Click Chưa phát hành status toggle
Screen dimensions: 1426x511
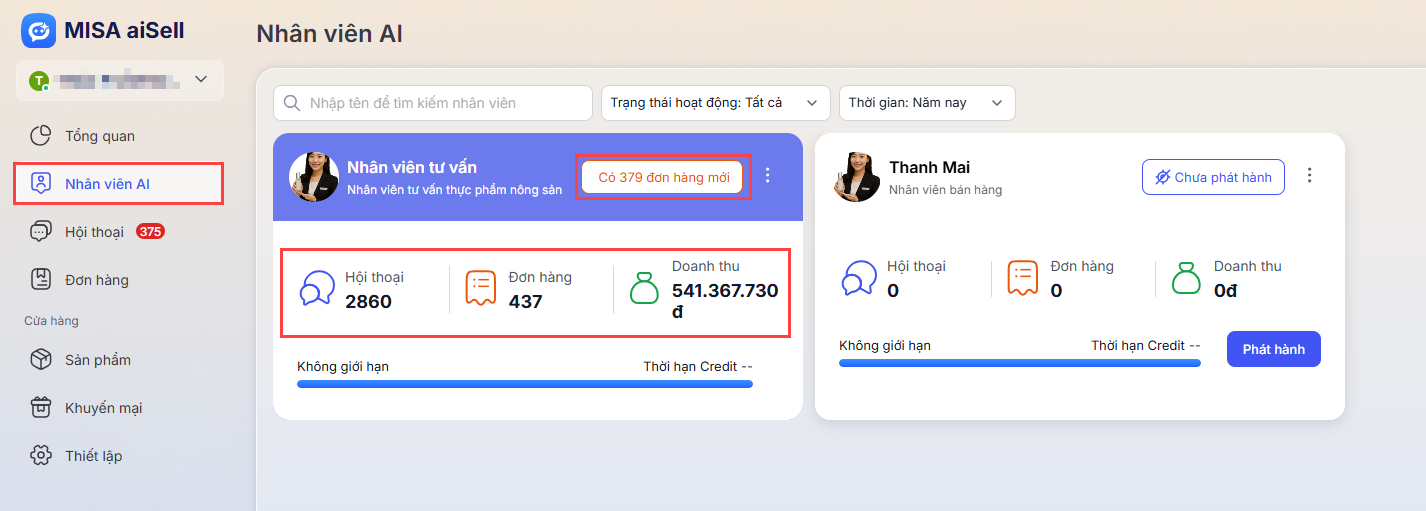pyautogui.click(x=1213, y=177)
